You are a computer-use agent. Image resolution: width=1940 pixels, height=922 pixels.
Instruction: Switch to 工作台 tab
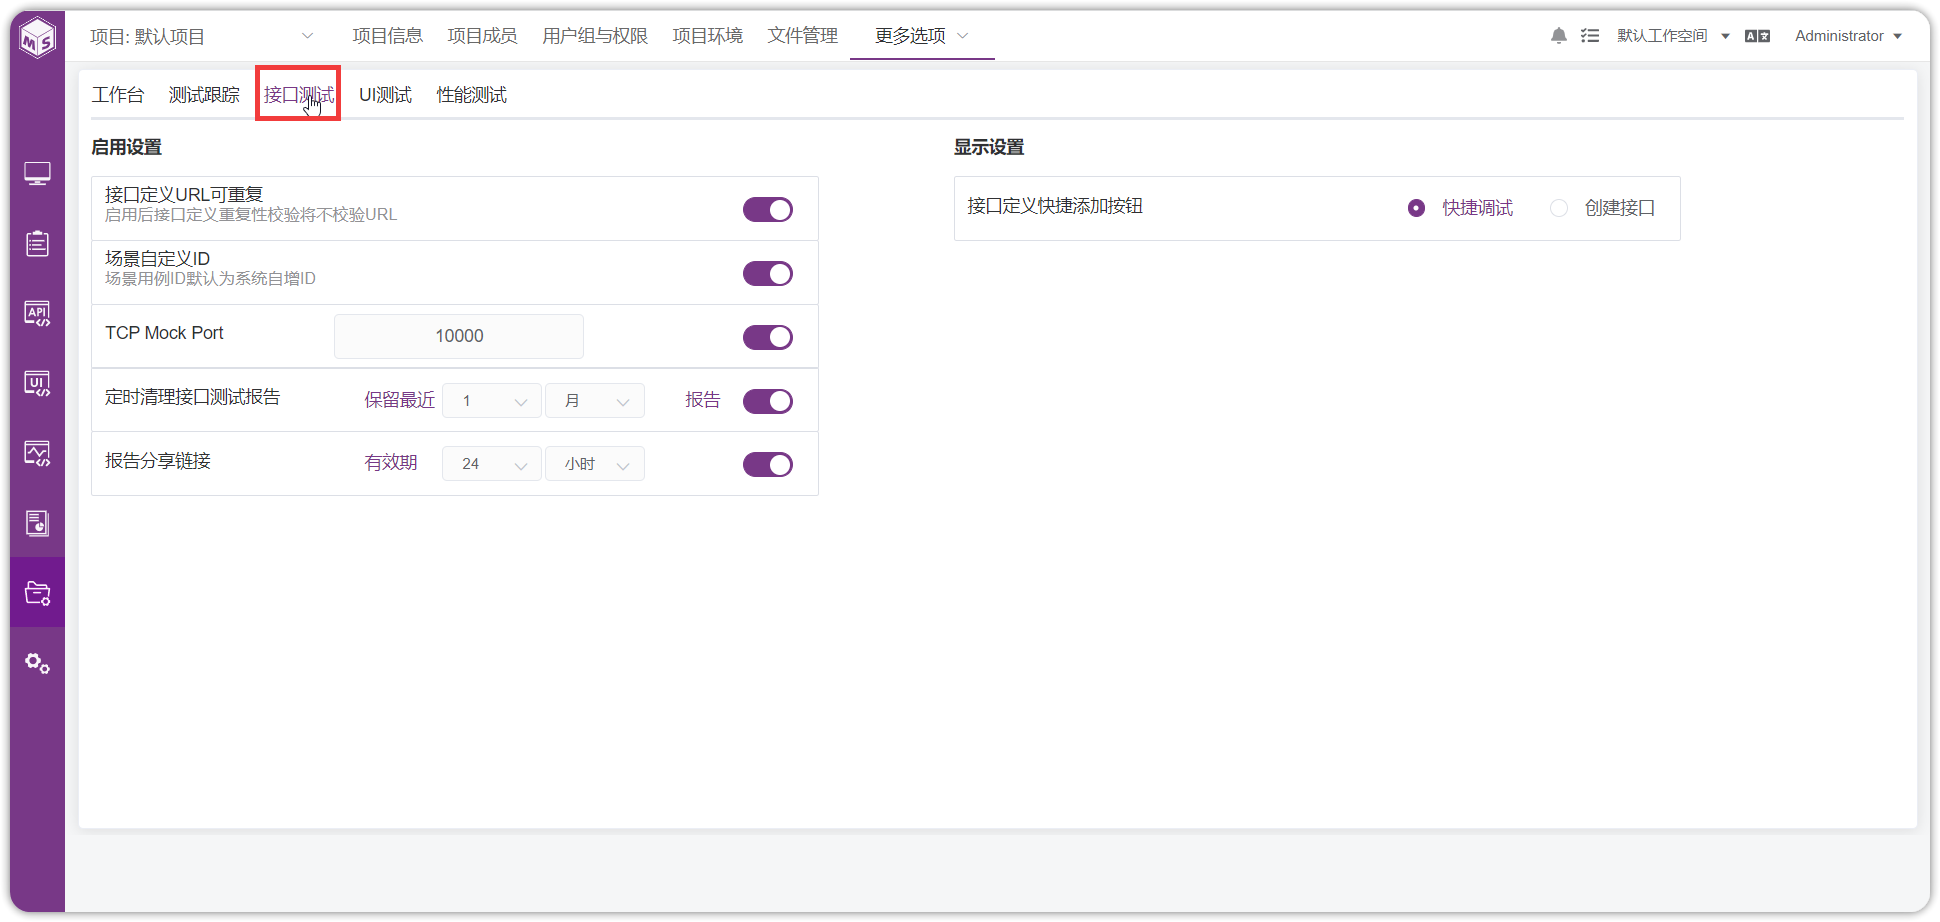click(118, 95)
